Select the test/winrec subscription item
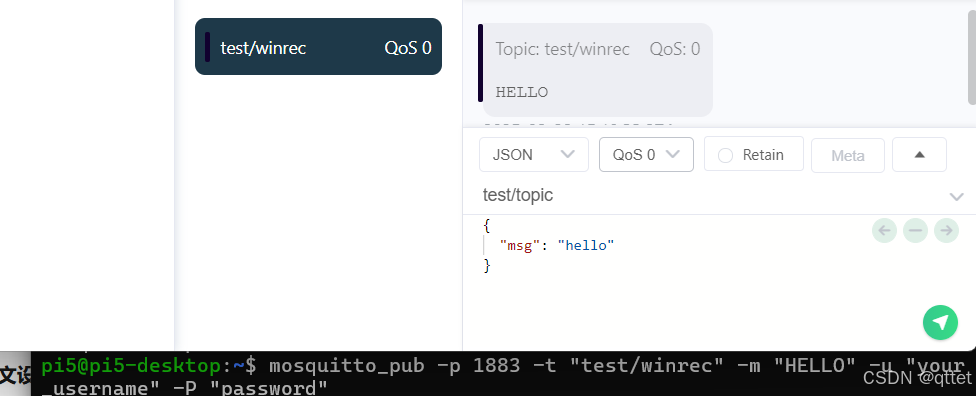976x396 pixels. tap(318, 47)
